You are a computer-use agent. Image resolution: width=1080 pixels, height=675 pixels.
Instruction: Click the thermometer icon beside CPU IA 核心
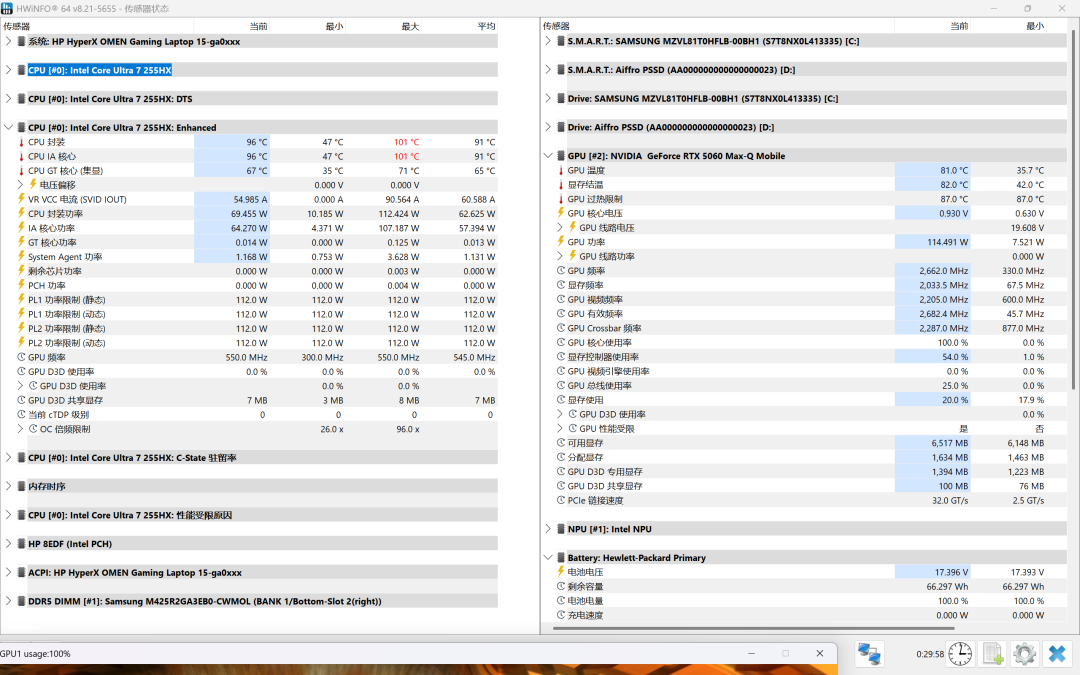coord(21,156)
